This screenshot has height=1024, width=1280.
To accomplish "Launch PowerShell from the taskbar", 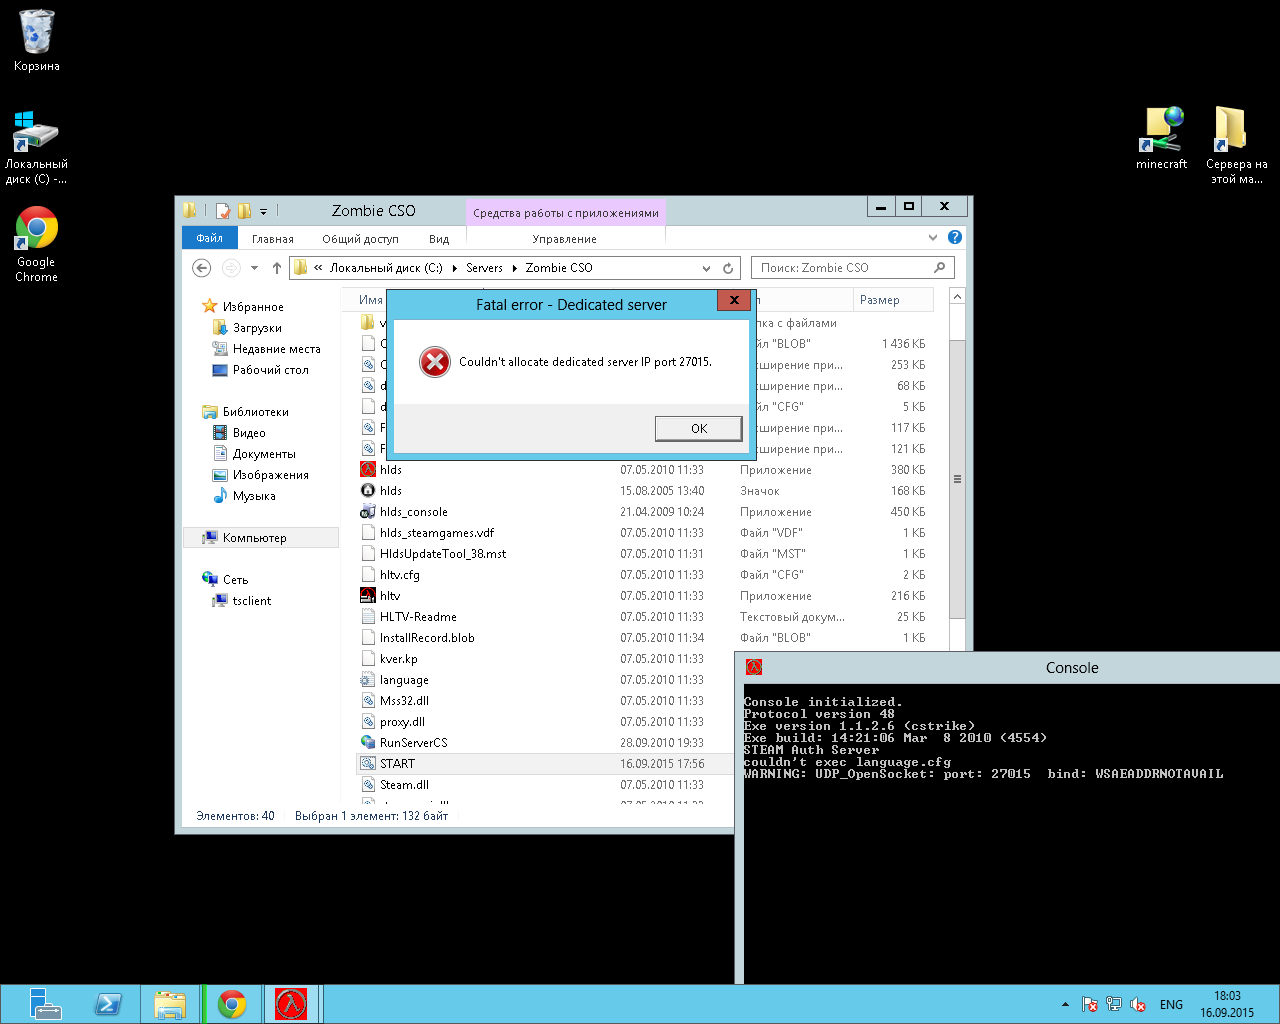I will [x=108, y=1004].
